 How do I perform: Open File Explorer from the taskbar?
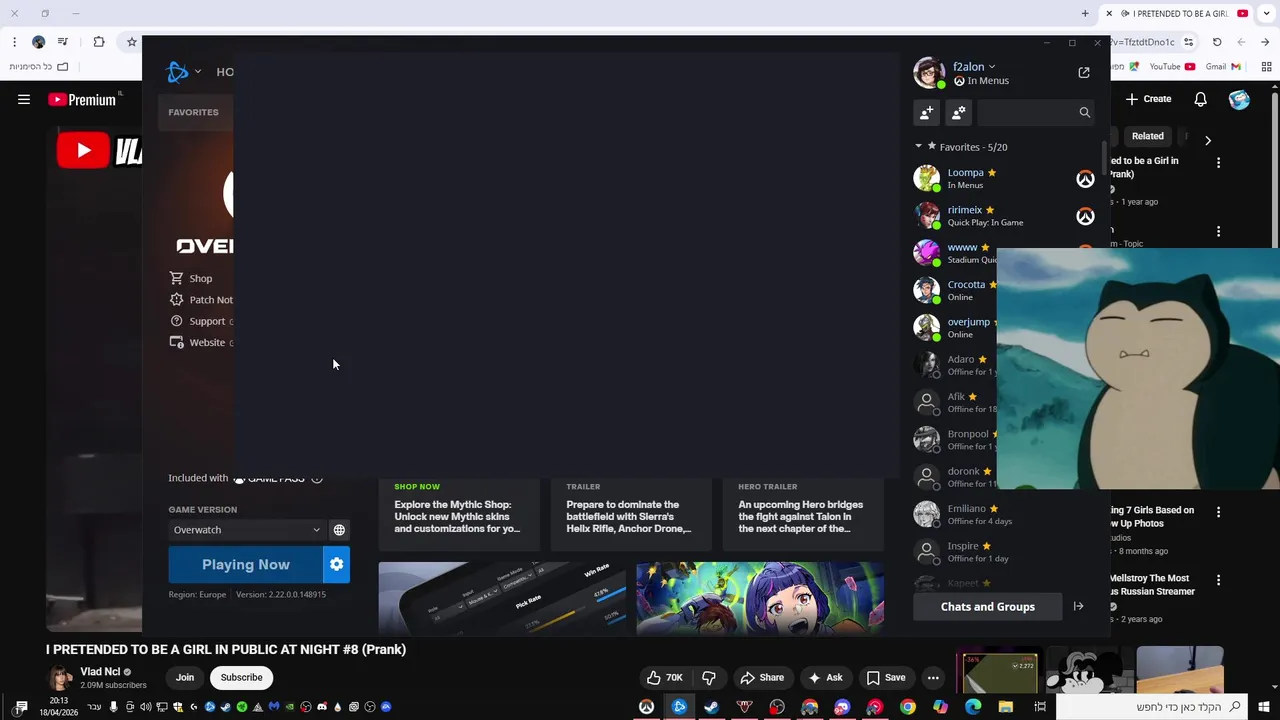point(1005,707)
